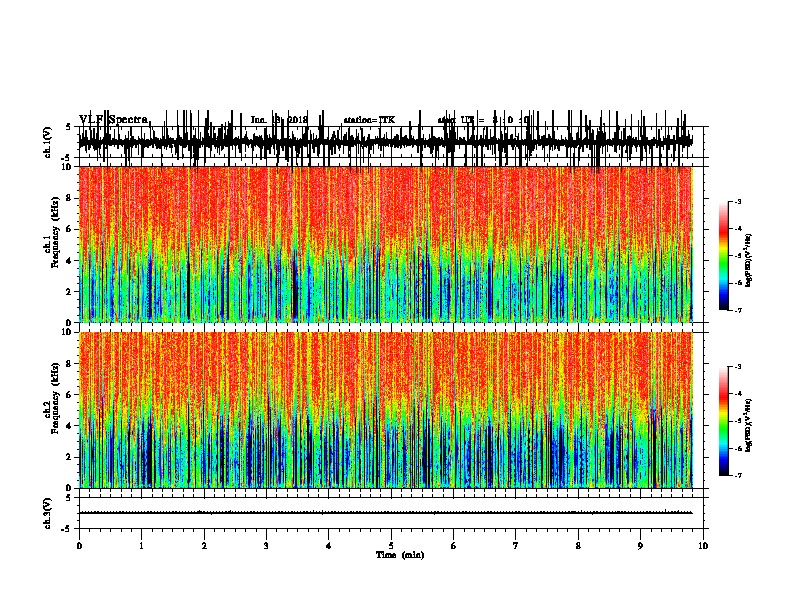Click the ch.2 spectrogram panel
This screenshot has width=792, height=612.
pos(386,410)
